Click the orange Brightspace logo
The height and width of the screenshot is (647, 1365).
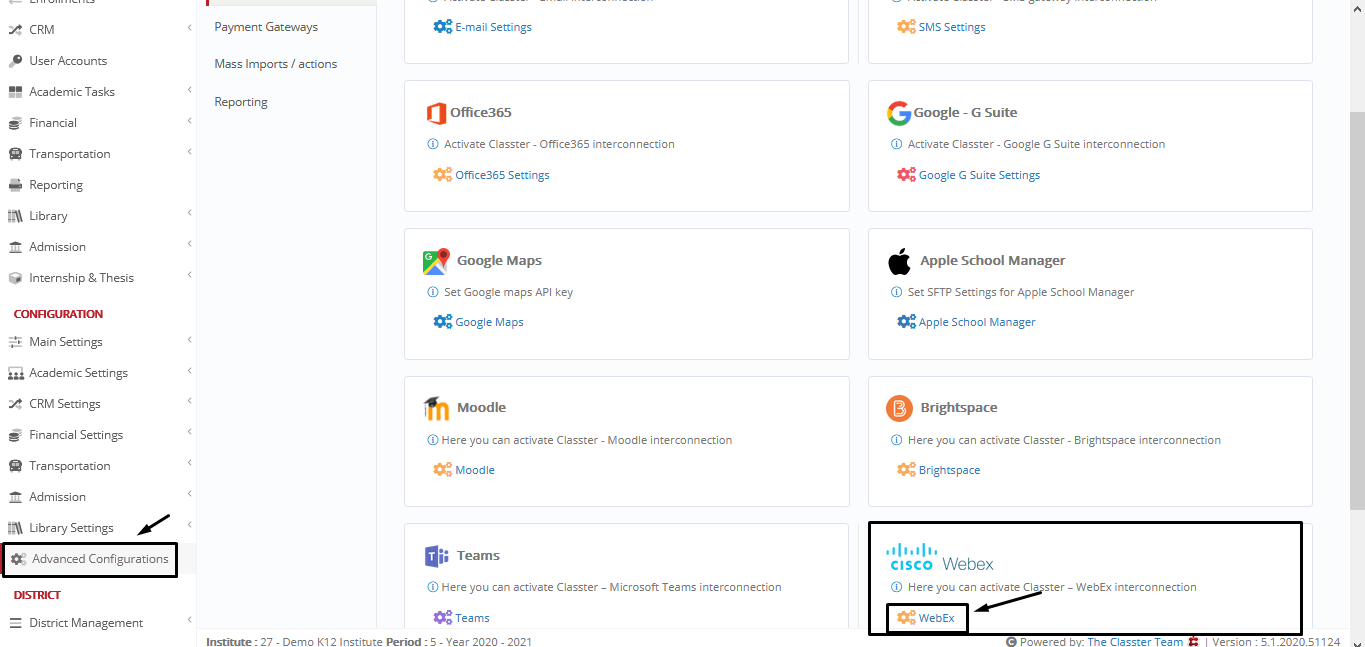[899, 408]
